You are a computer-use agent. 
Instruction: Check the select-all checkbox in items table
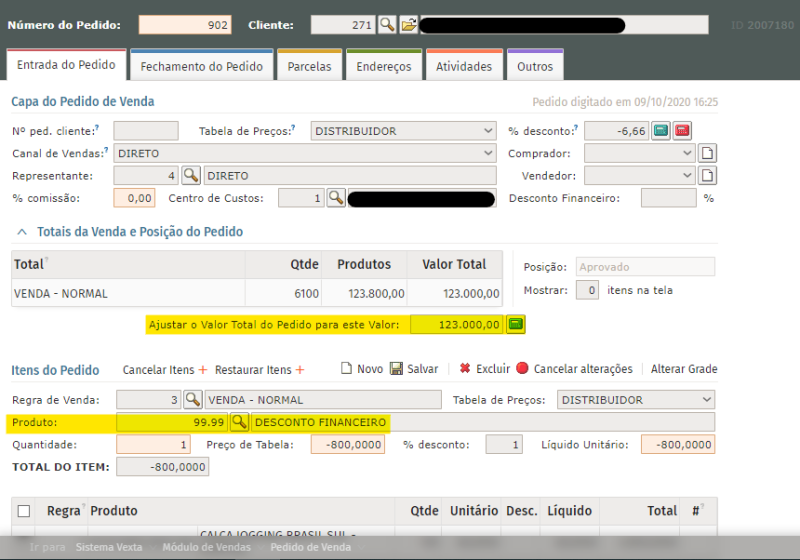click(x=24, y=511)
